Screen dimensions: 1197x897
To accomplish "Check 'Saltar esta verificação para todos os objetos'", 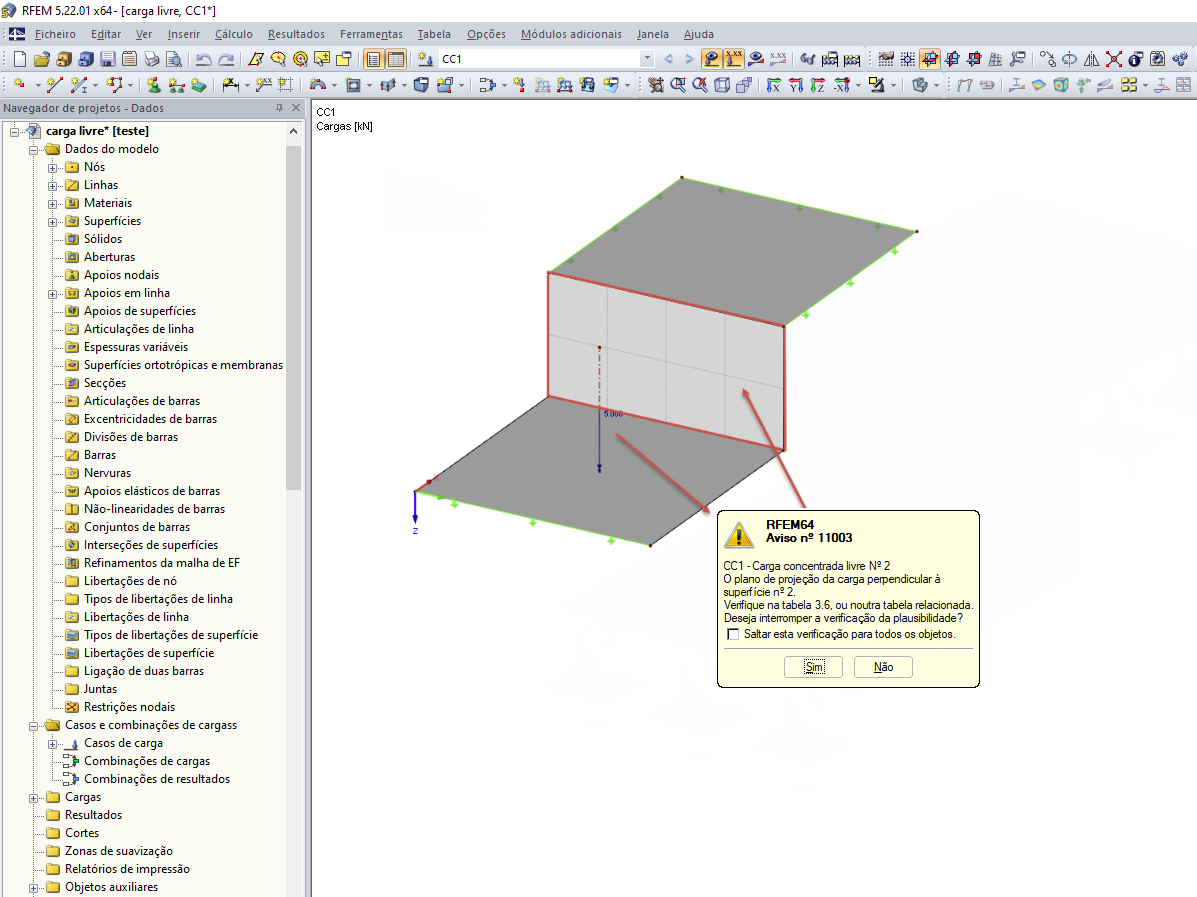I will point(734,634).
